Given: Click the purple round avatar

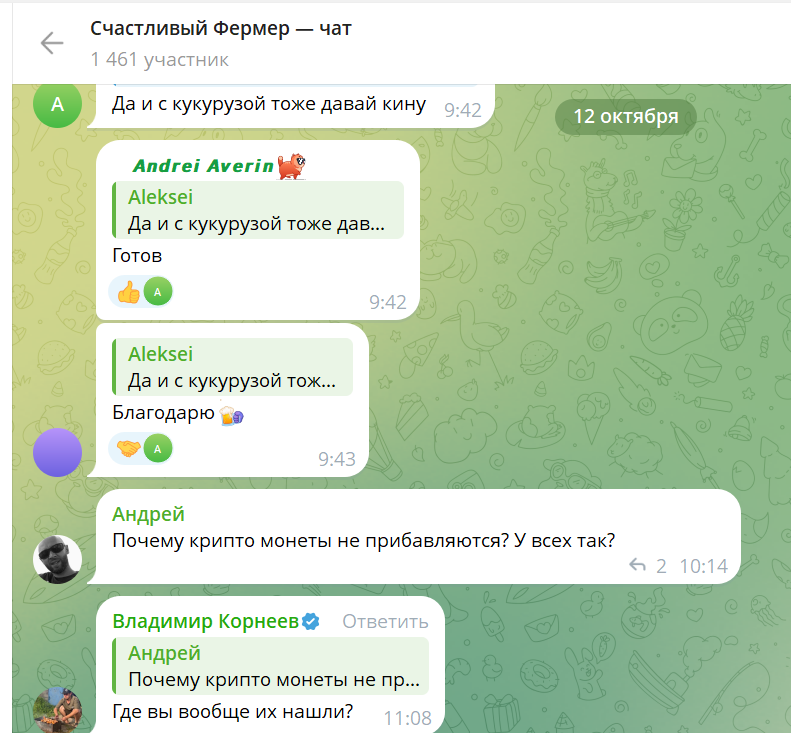Looking at the screenshot, I should point(58,453).
